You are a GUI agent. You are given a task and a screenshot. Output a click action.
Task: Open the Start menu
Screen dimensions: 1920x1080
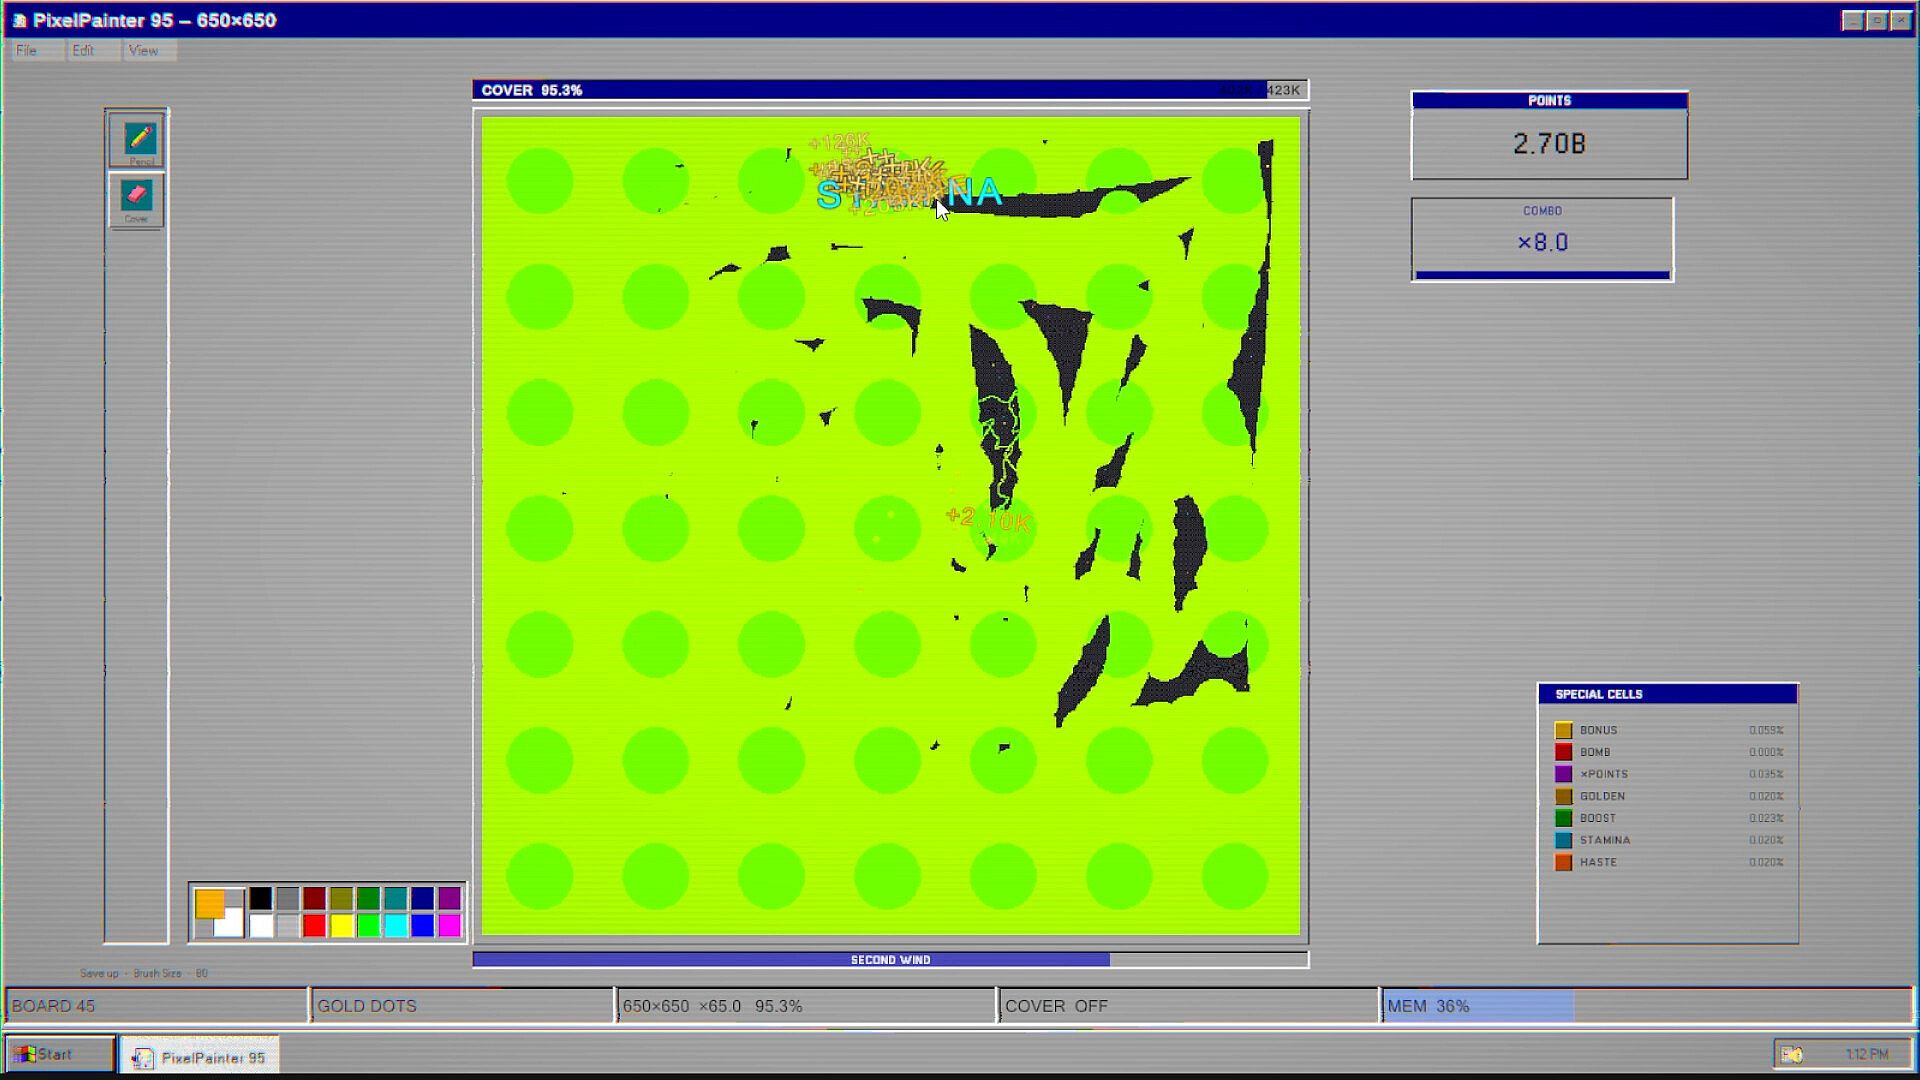(59, 1054)
